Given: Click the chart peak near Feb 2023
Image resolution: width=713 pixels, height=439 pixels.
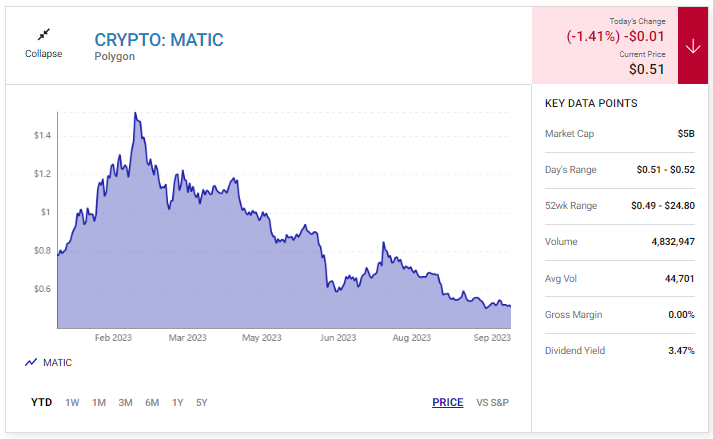Looking at the screenshot, I should [x=135, y=114].
